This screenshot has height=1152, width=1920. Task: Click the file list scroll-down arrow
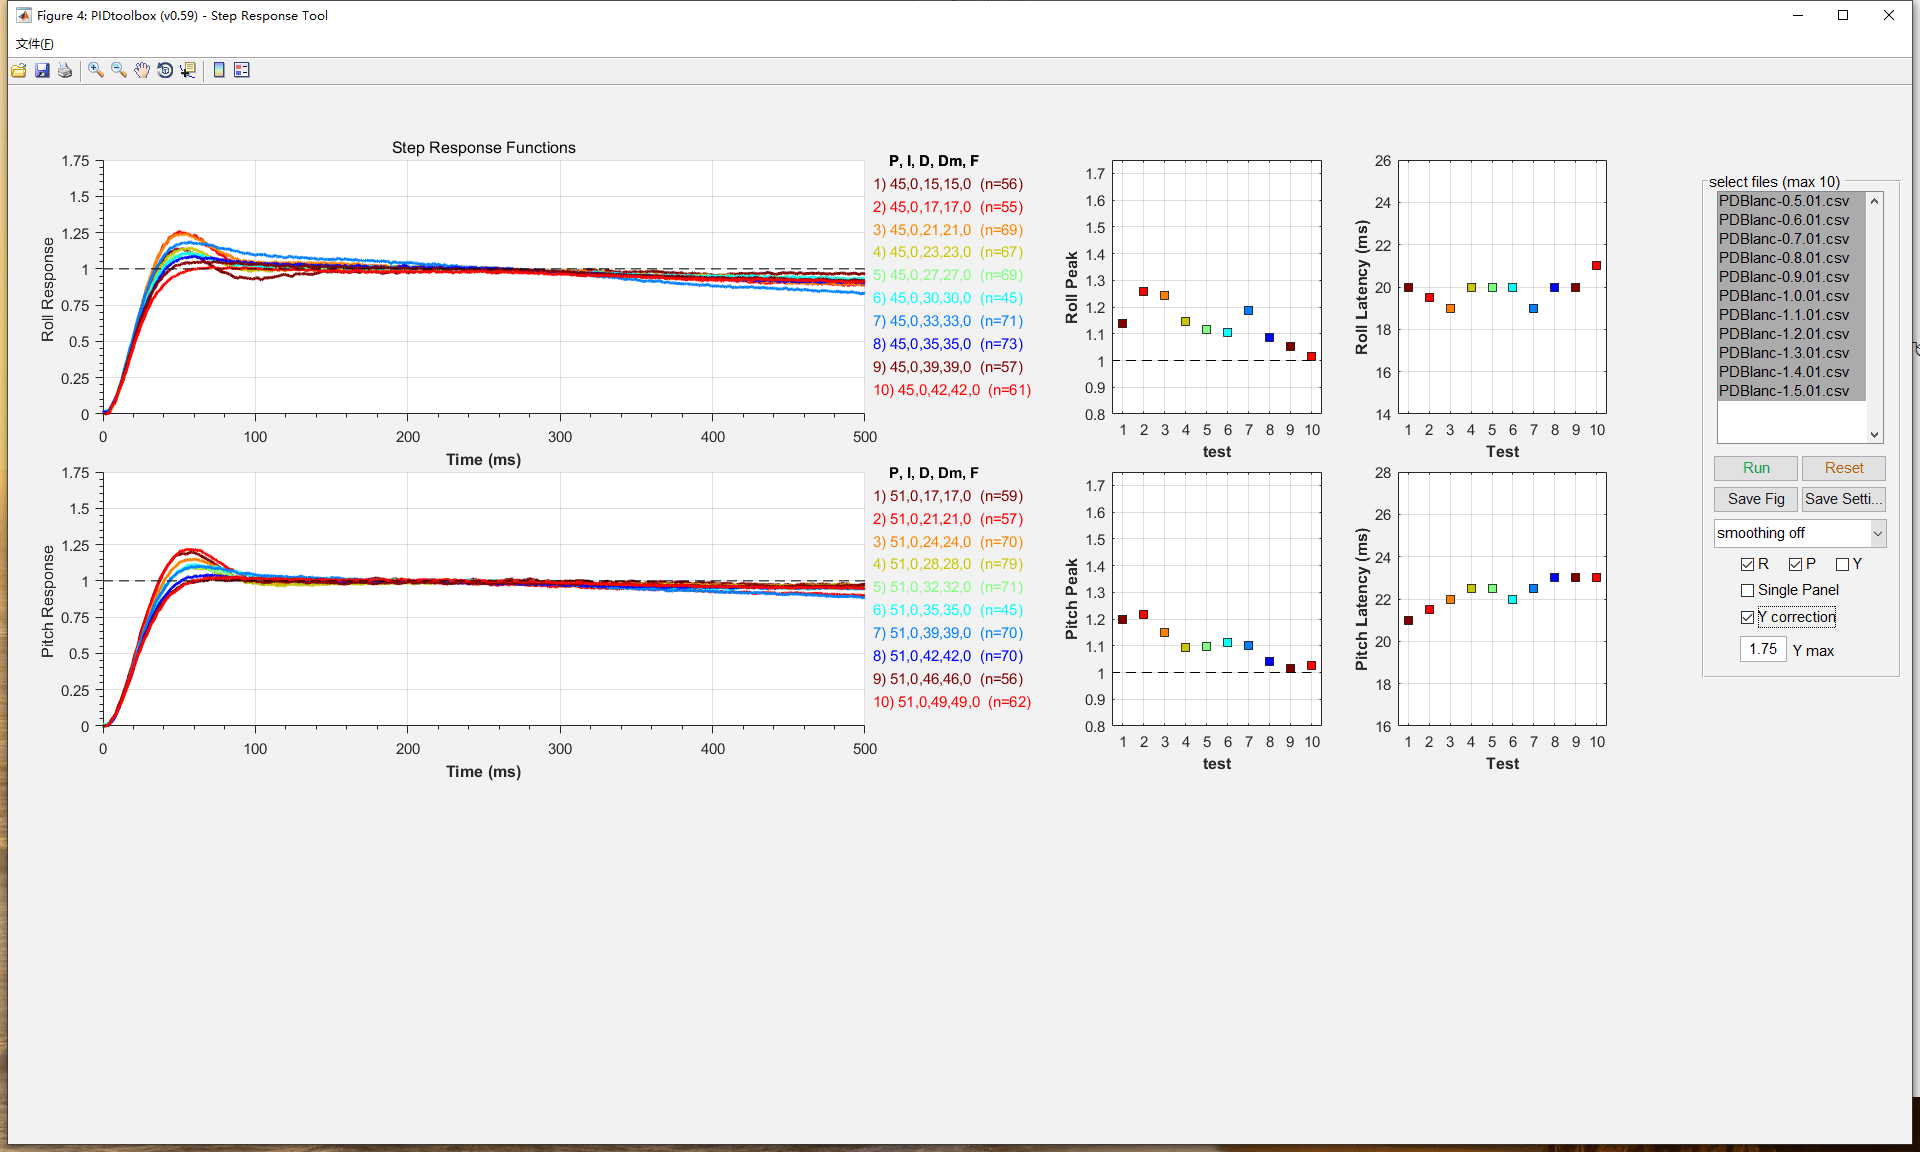(x=1875, y=434)
